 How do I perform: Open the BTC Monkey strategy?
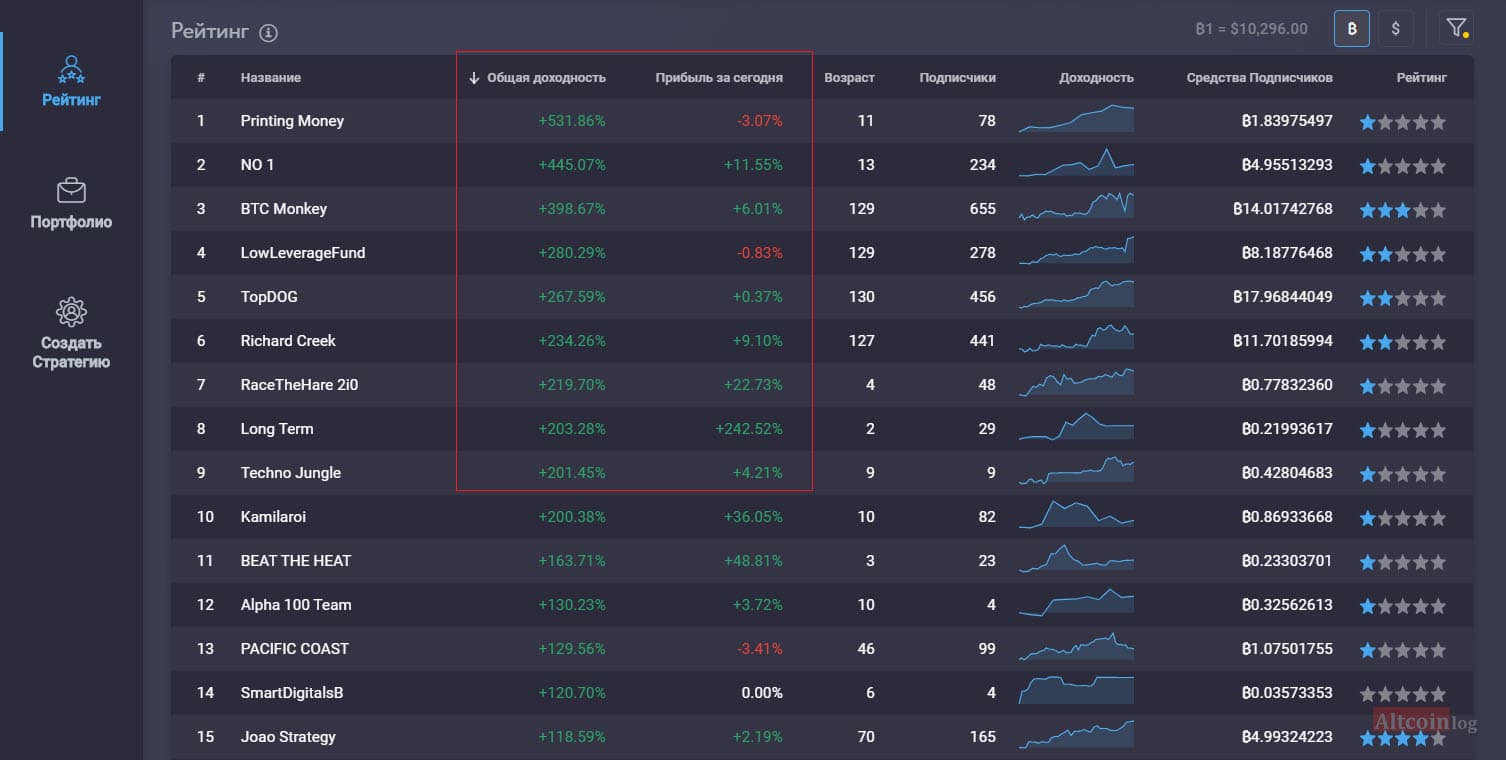(x=284, y=209)
